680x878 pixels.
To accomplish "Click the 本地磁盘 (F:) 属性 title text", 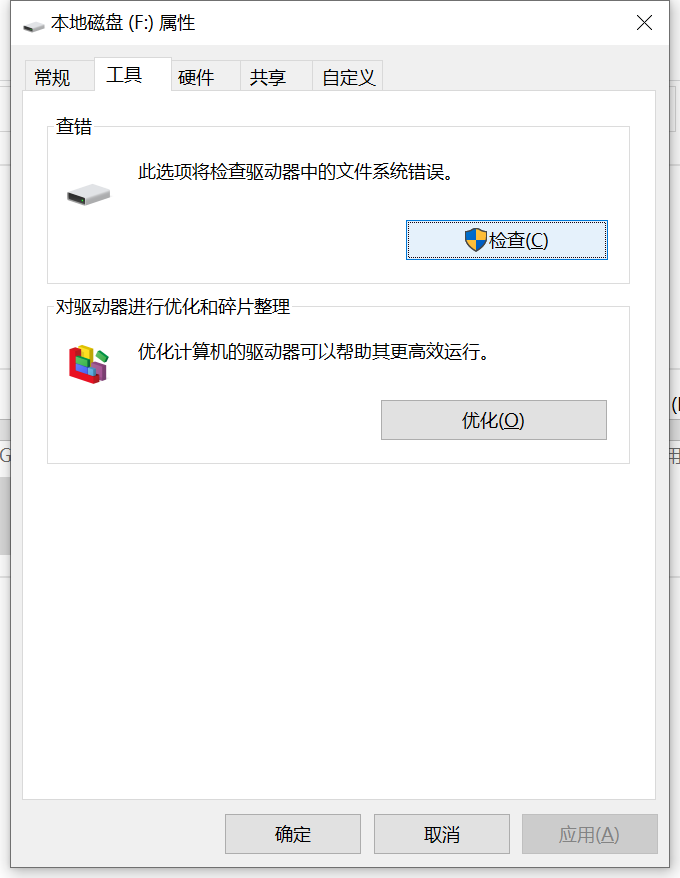I will click(123, 23).
